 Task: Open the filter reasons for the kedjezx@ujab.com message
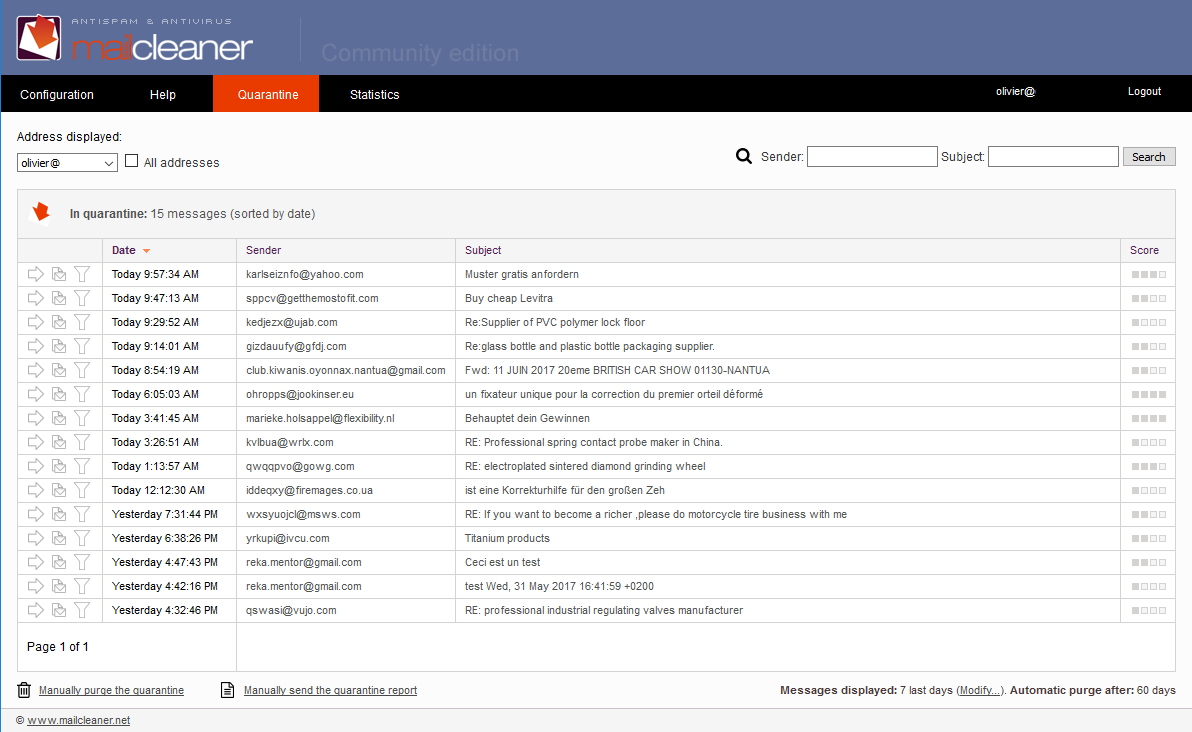(81, 322)
